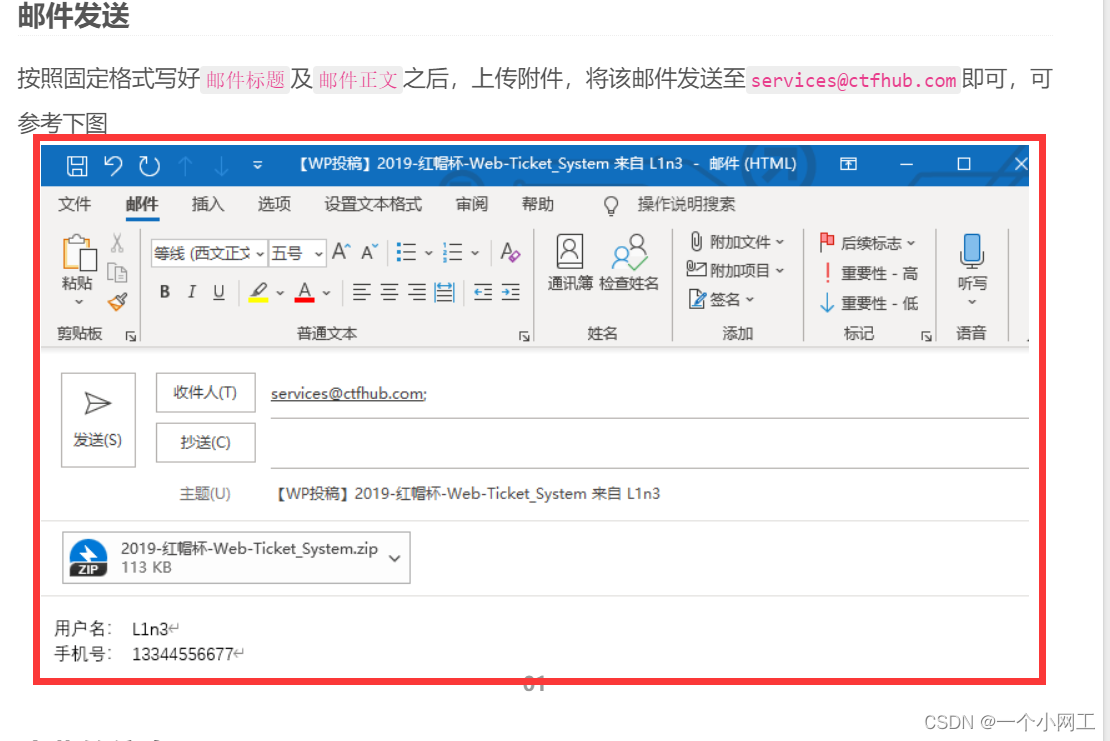Toggle underline formatting
The height and width of the screenshot is (741, 1110).
219,292
